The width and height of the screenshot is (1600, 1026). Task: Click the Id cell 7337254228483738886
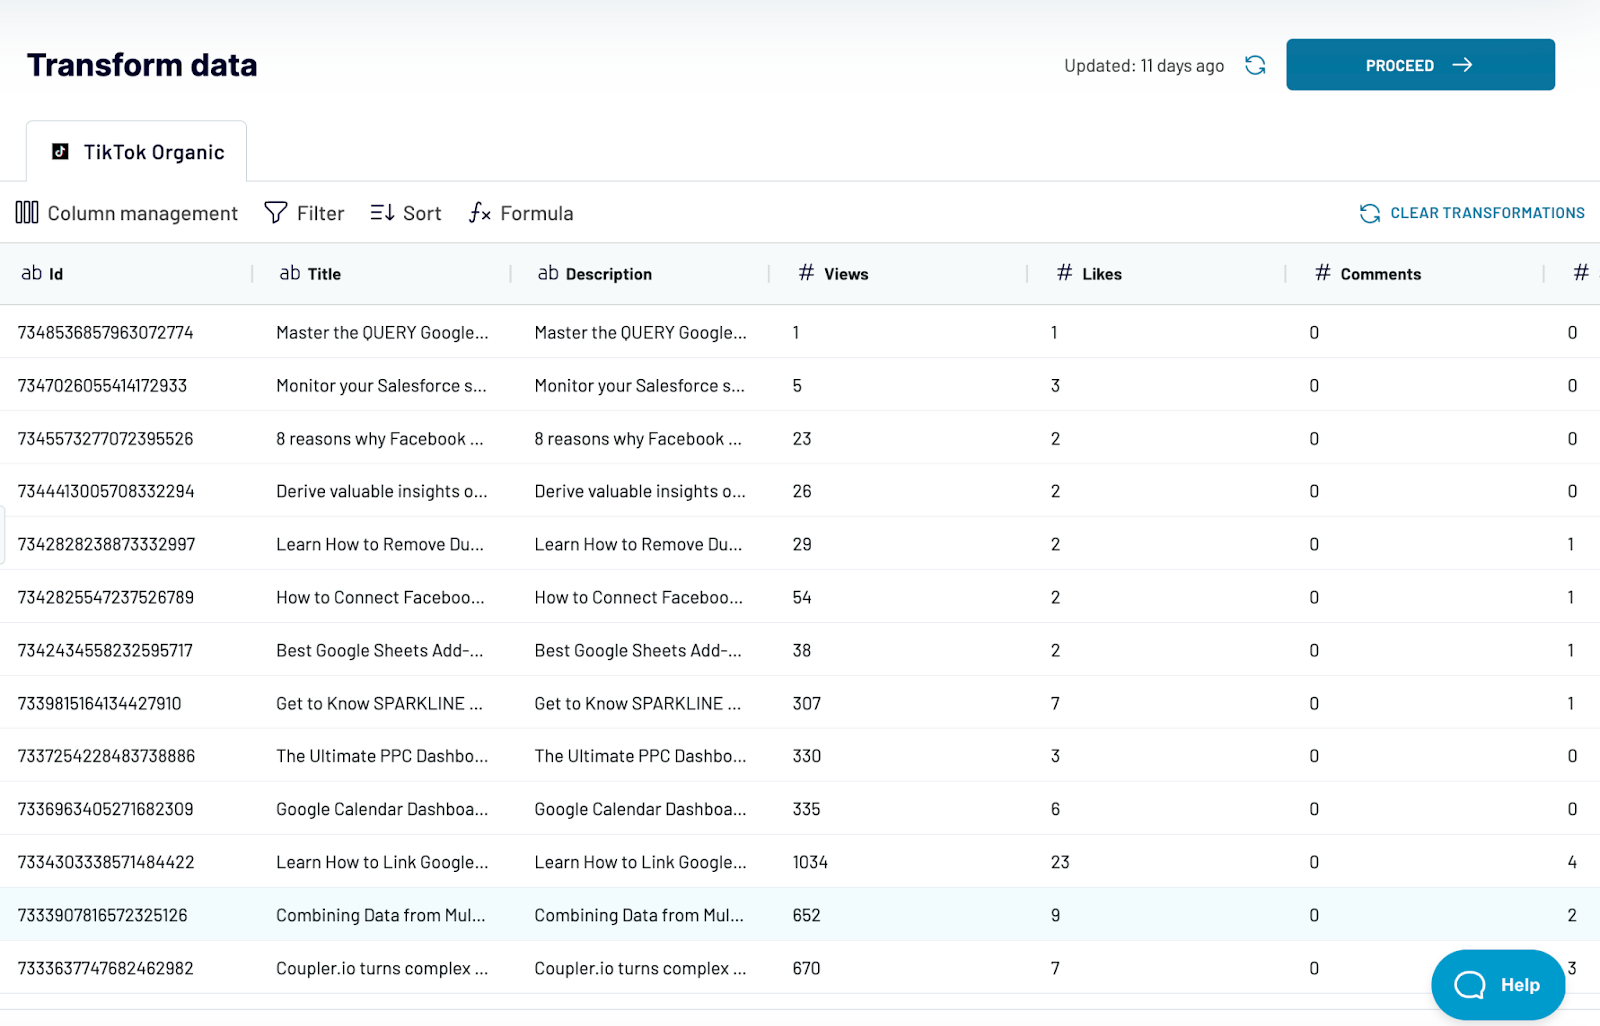[106, 756]
